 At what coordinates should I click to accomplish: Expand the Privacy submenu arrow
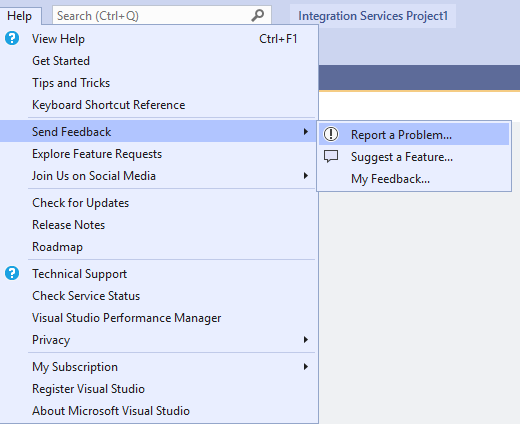[x=306, y=340]
